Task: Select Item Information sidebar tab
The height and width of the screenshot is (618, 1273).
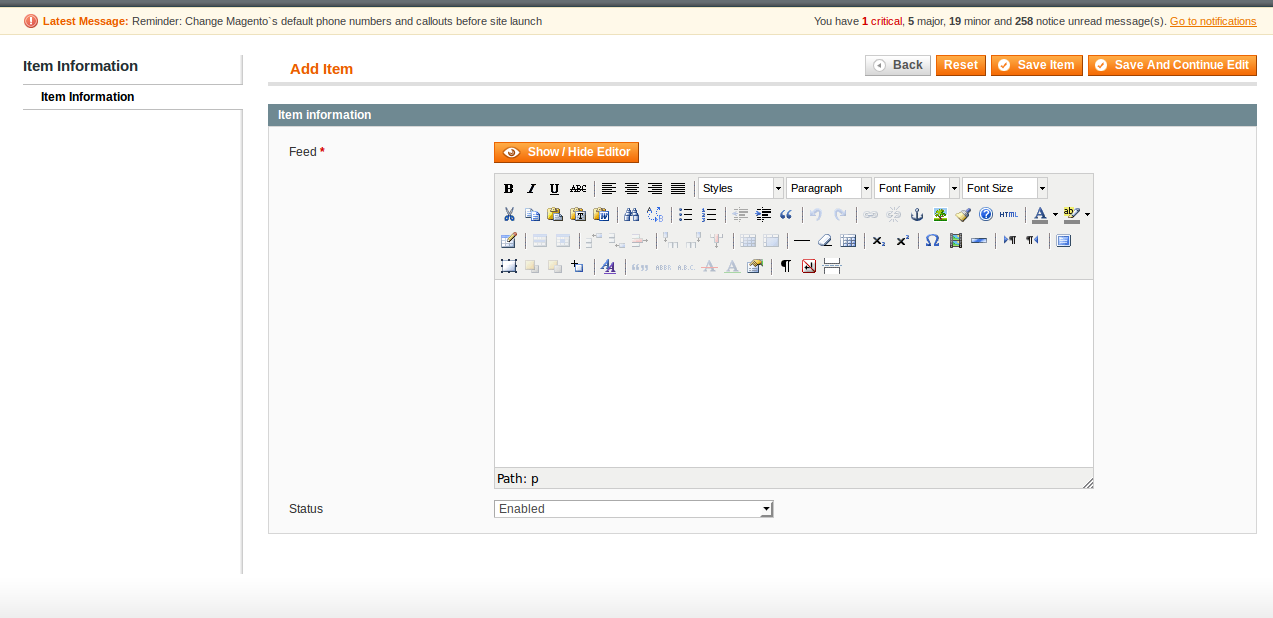Action: click(132, 97)
